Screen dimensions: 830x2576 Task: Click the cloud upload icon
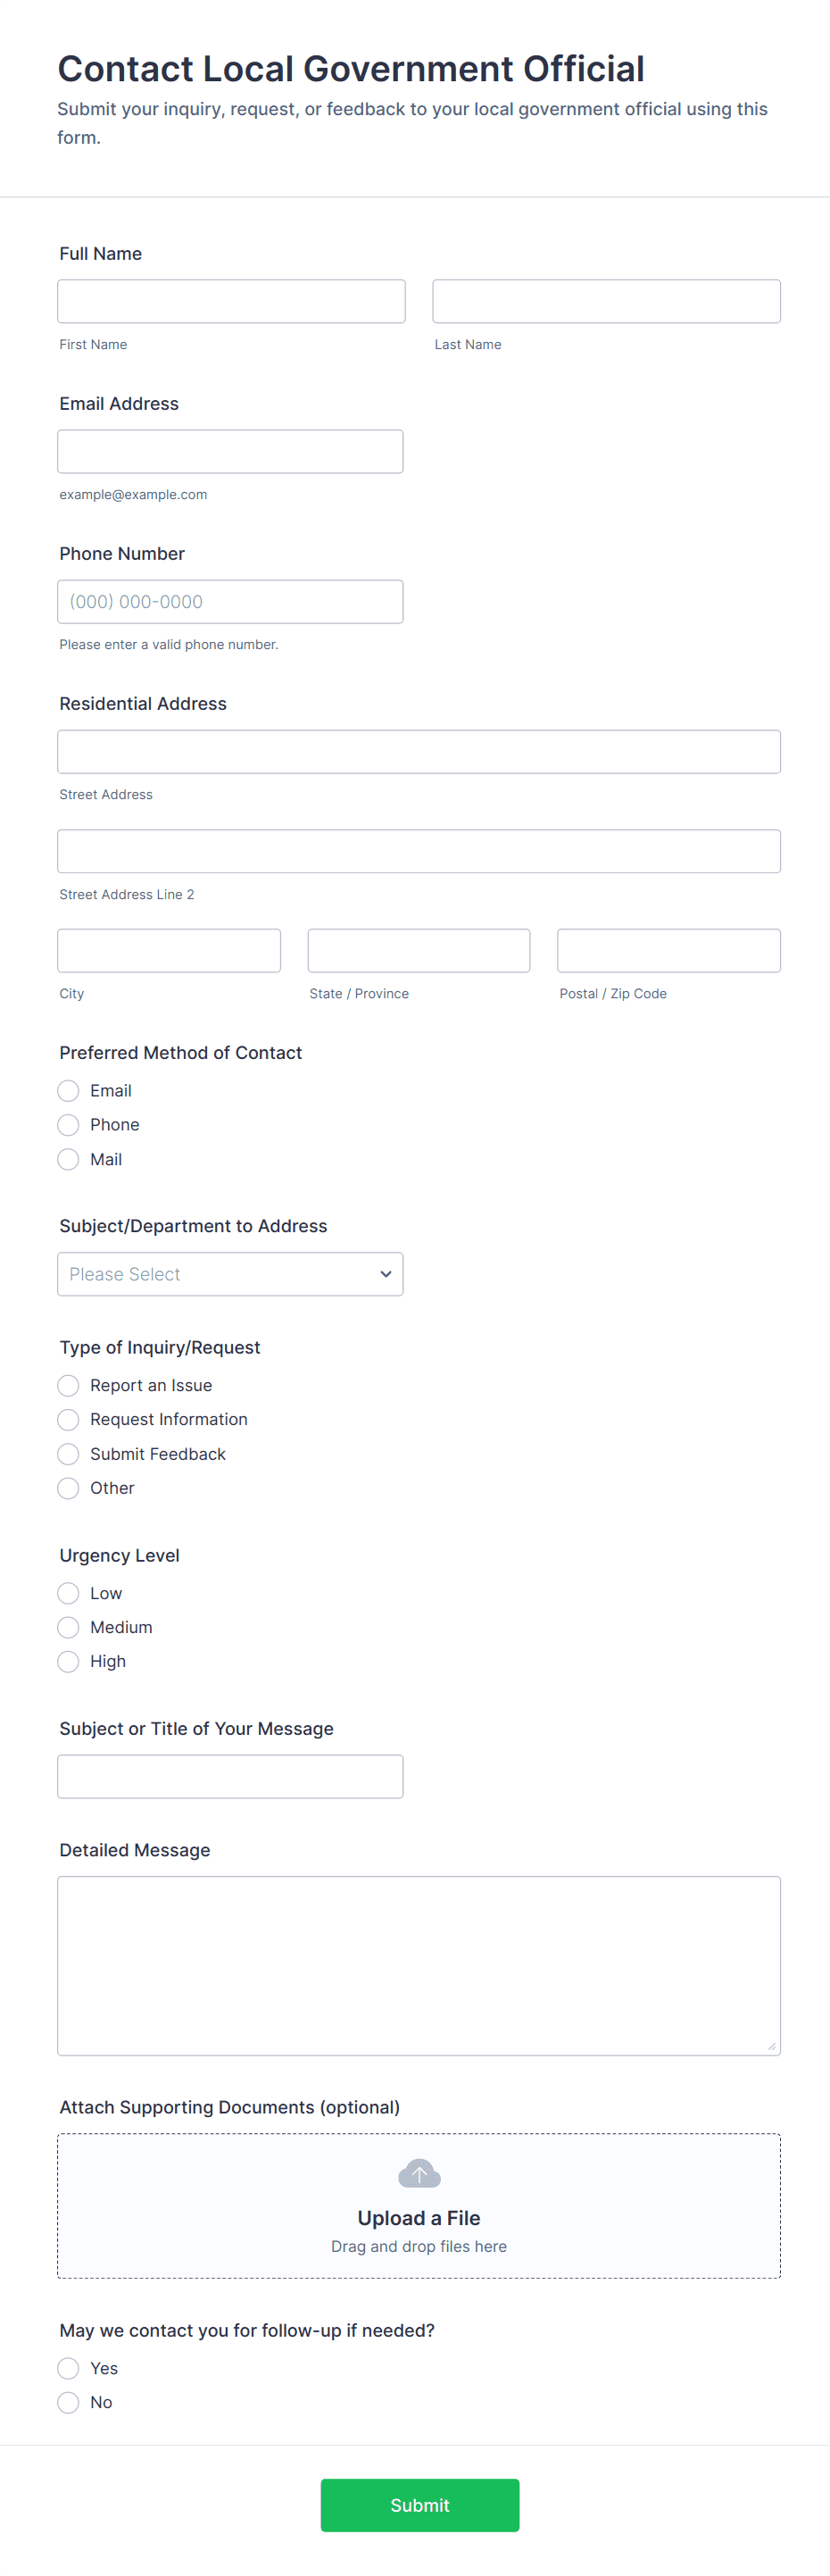(x=419, y=2173)
